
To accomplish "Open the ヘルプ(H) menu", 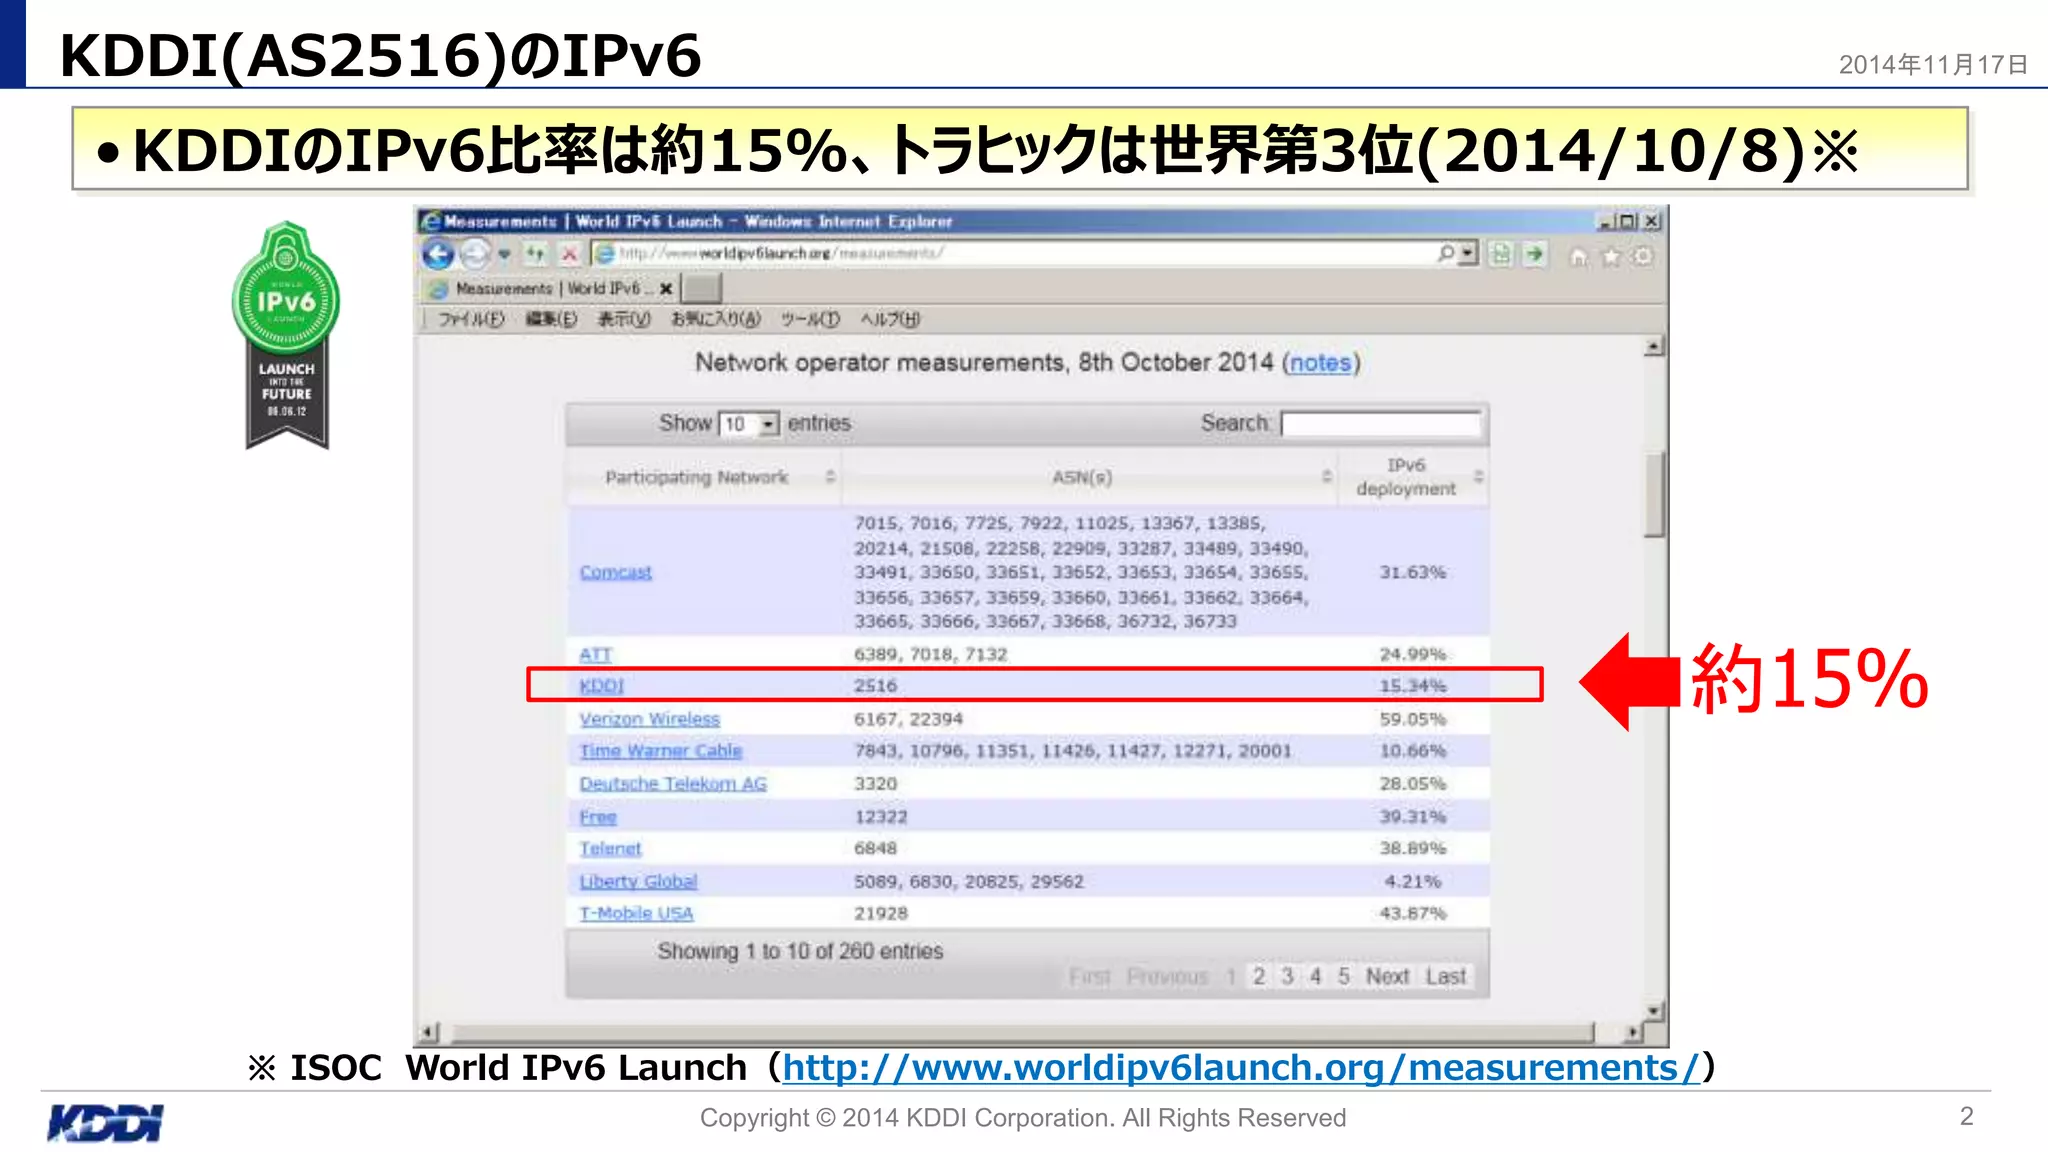I will click(890, 319).
